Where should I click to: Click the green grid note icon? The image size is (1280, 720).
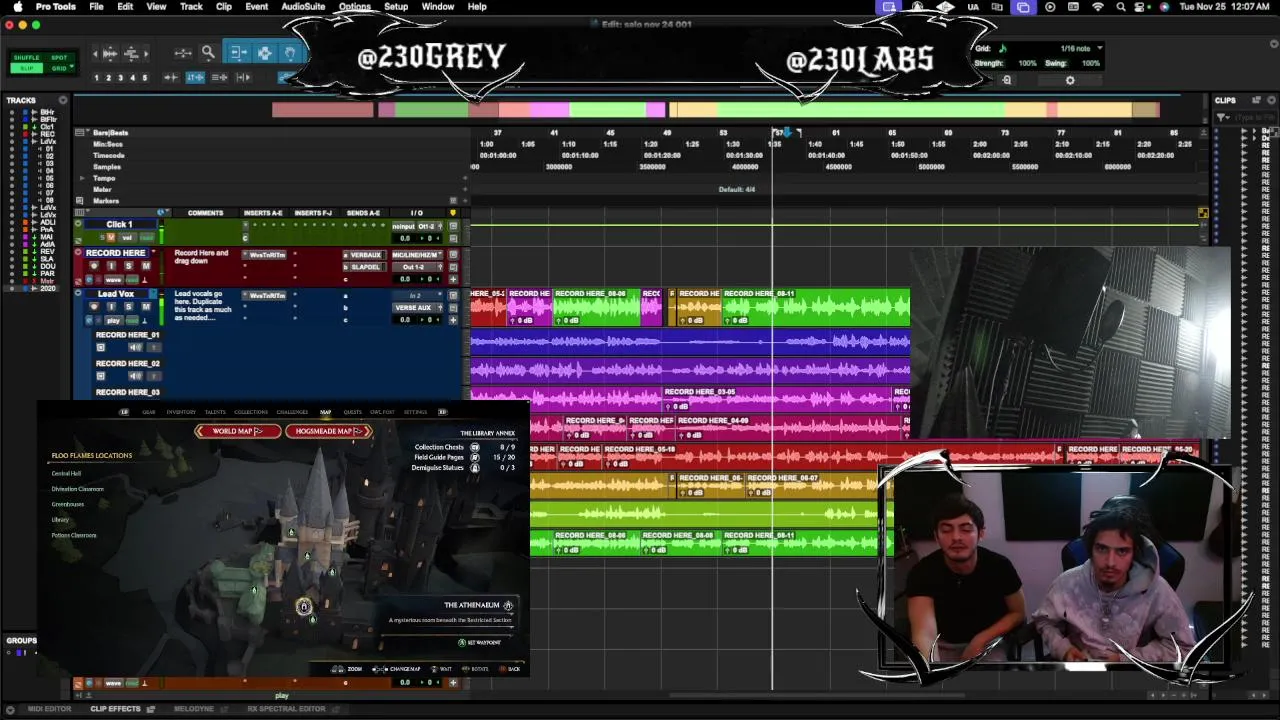pyautogui.click(x=1003, y=48)
